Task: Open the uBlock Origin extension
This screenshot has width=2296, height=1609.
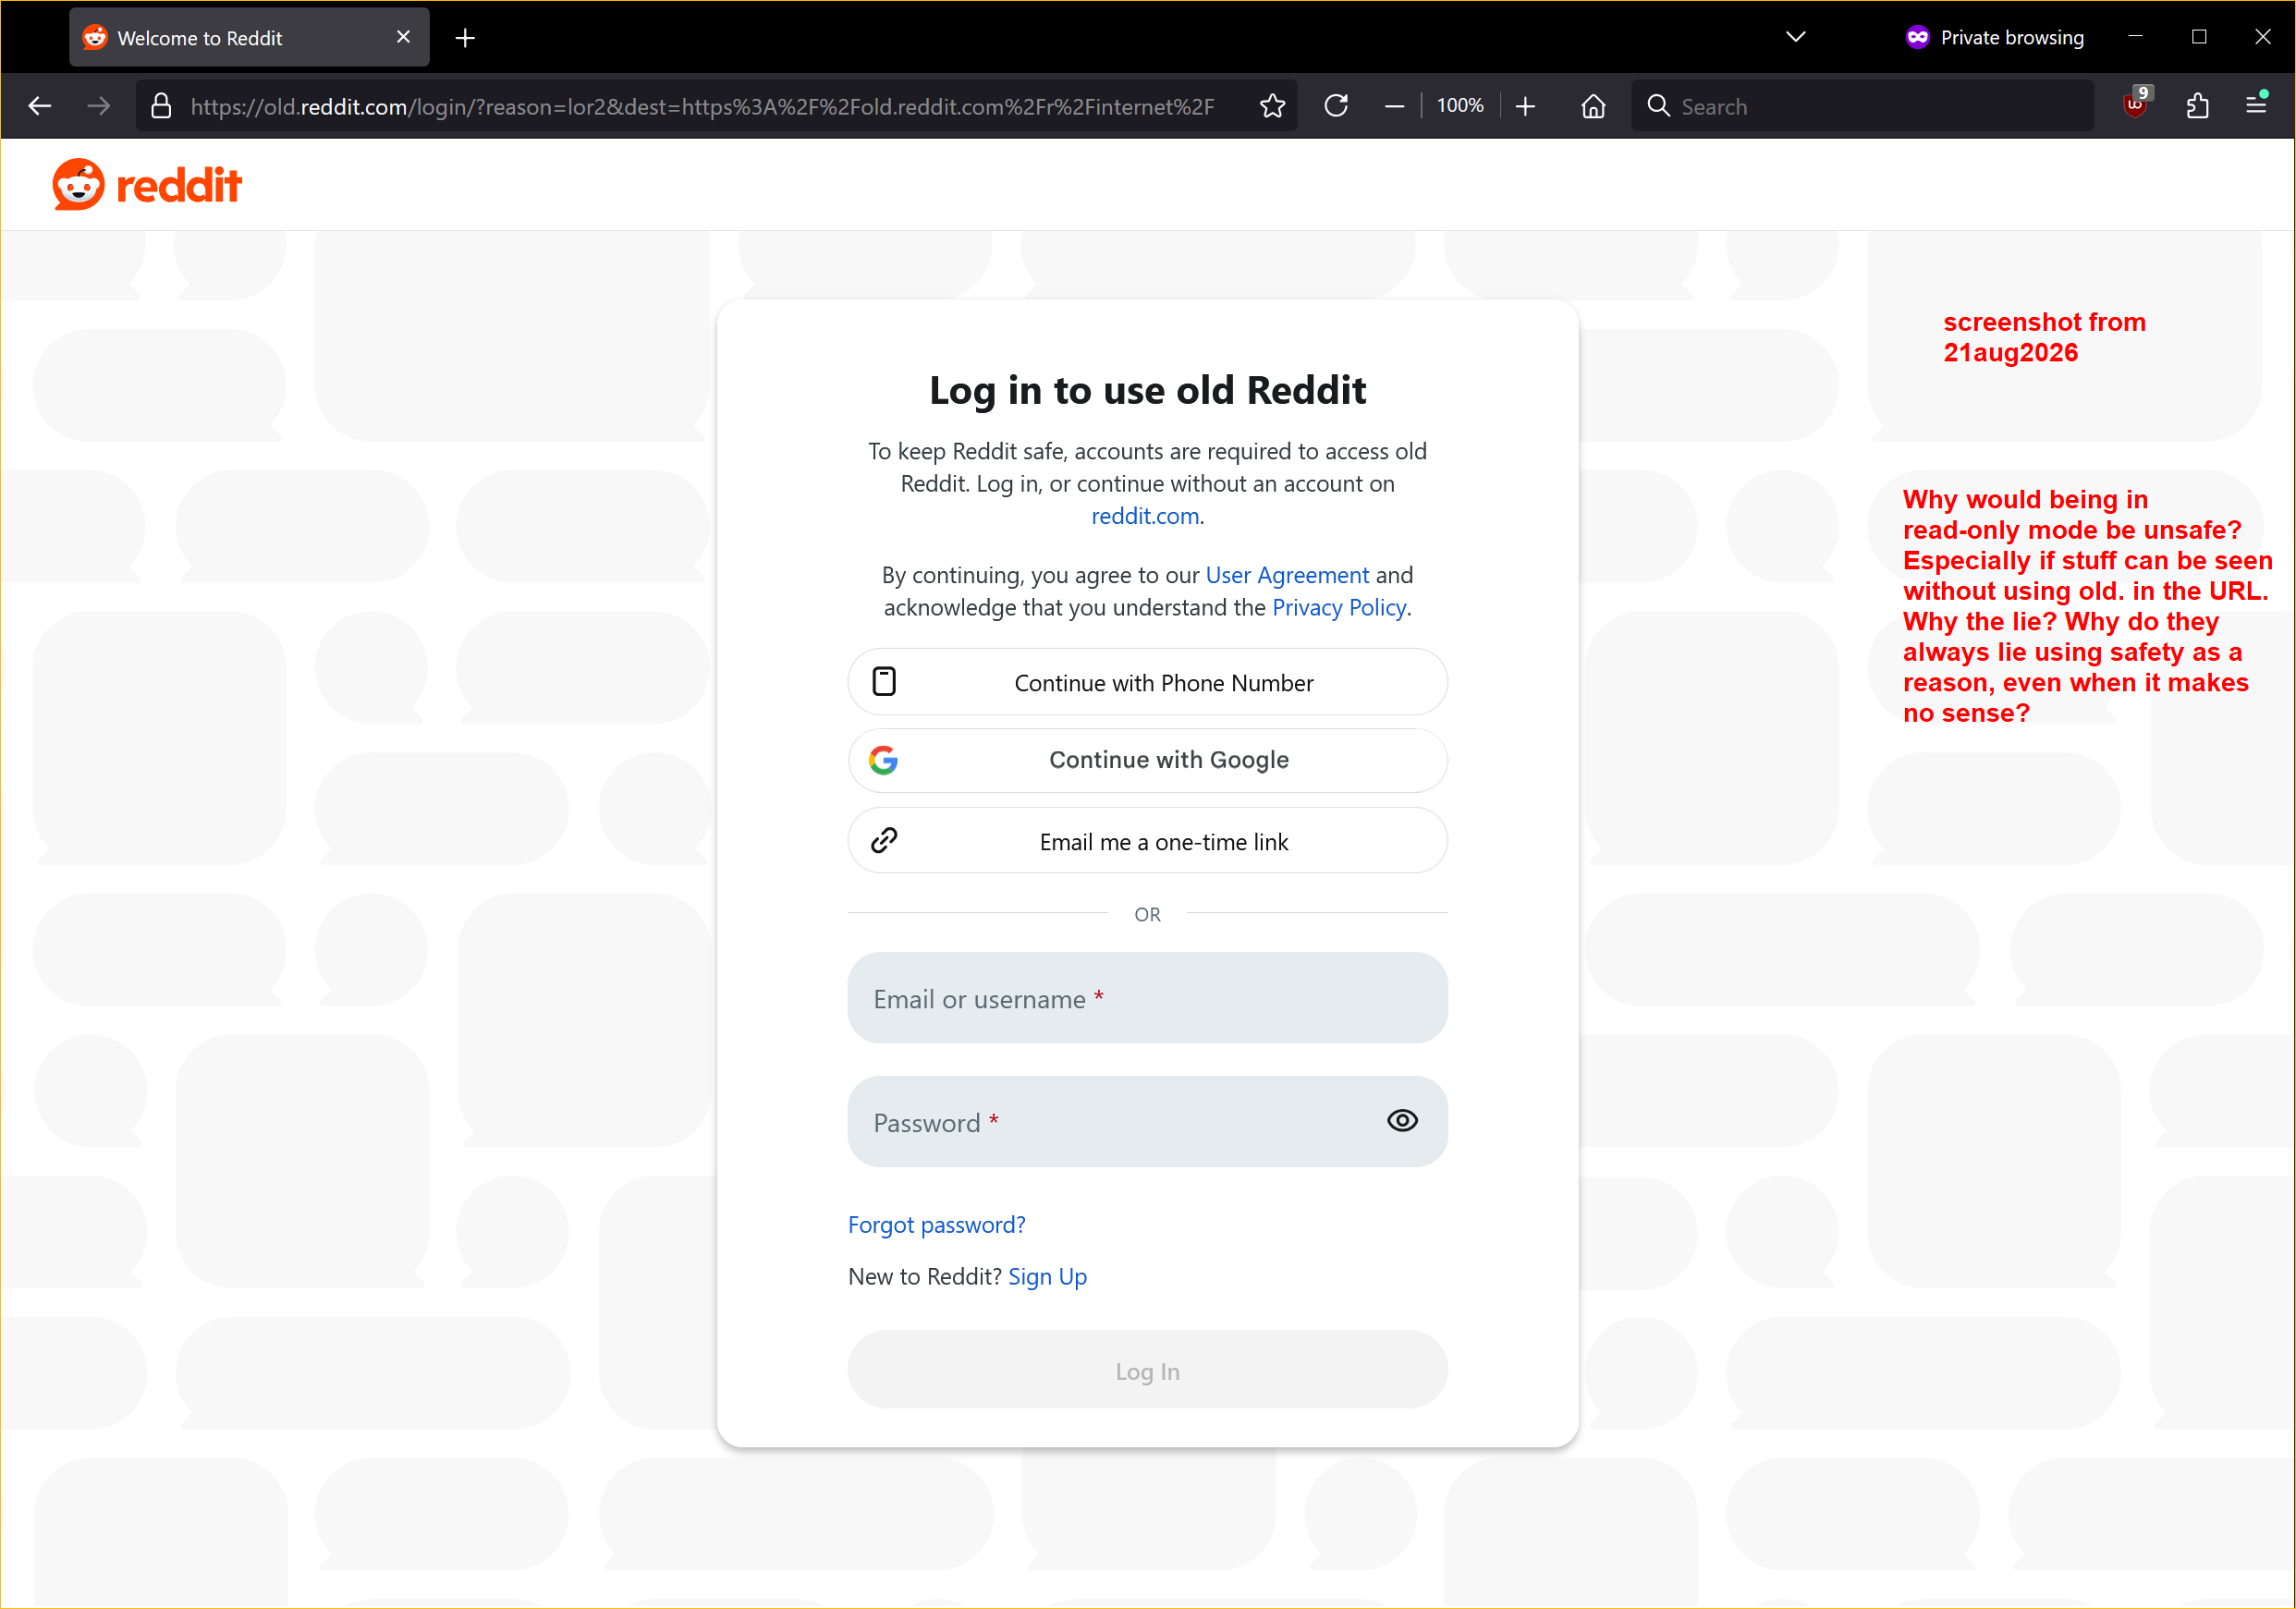Action: pyautogui.click(x=2135, y=105)
